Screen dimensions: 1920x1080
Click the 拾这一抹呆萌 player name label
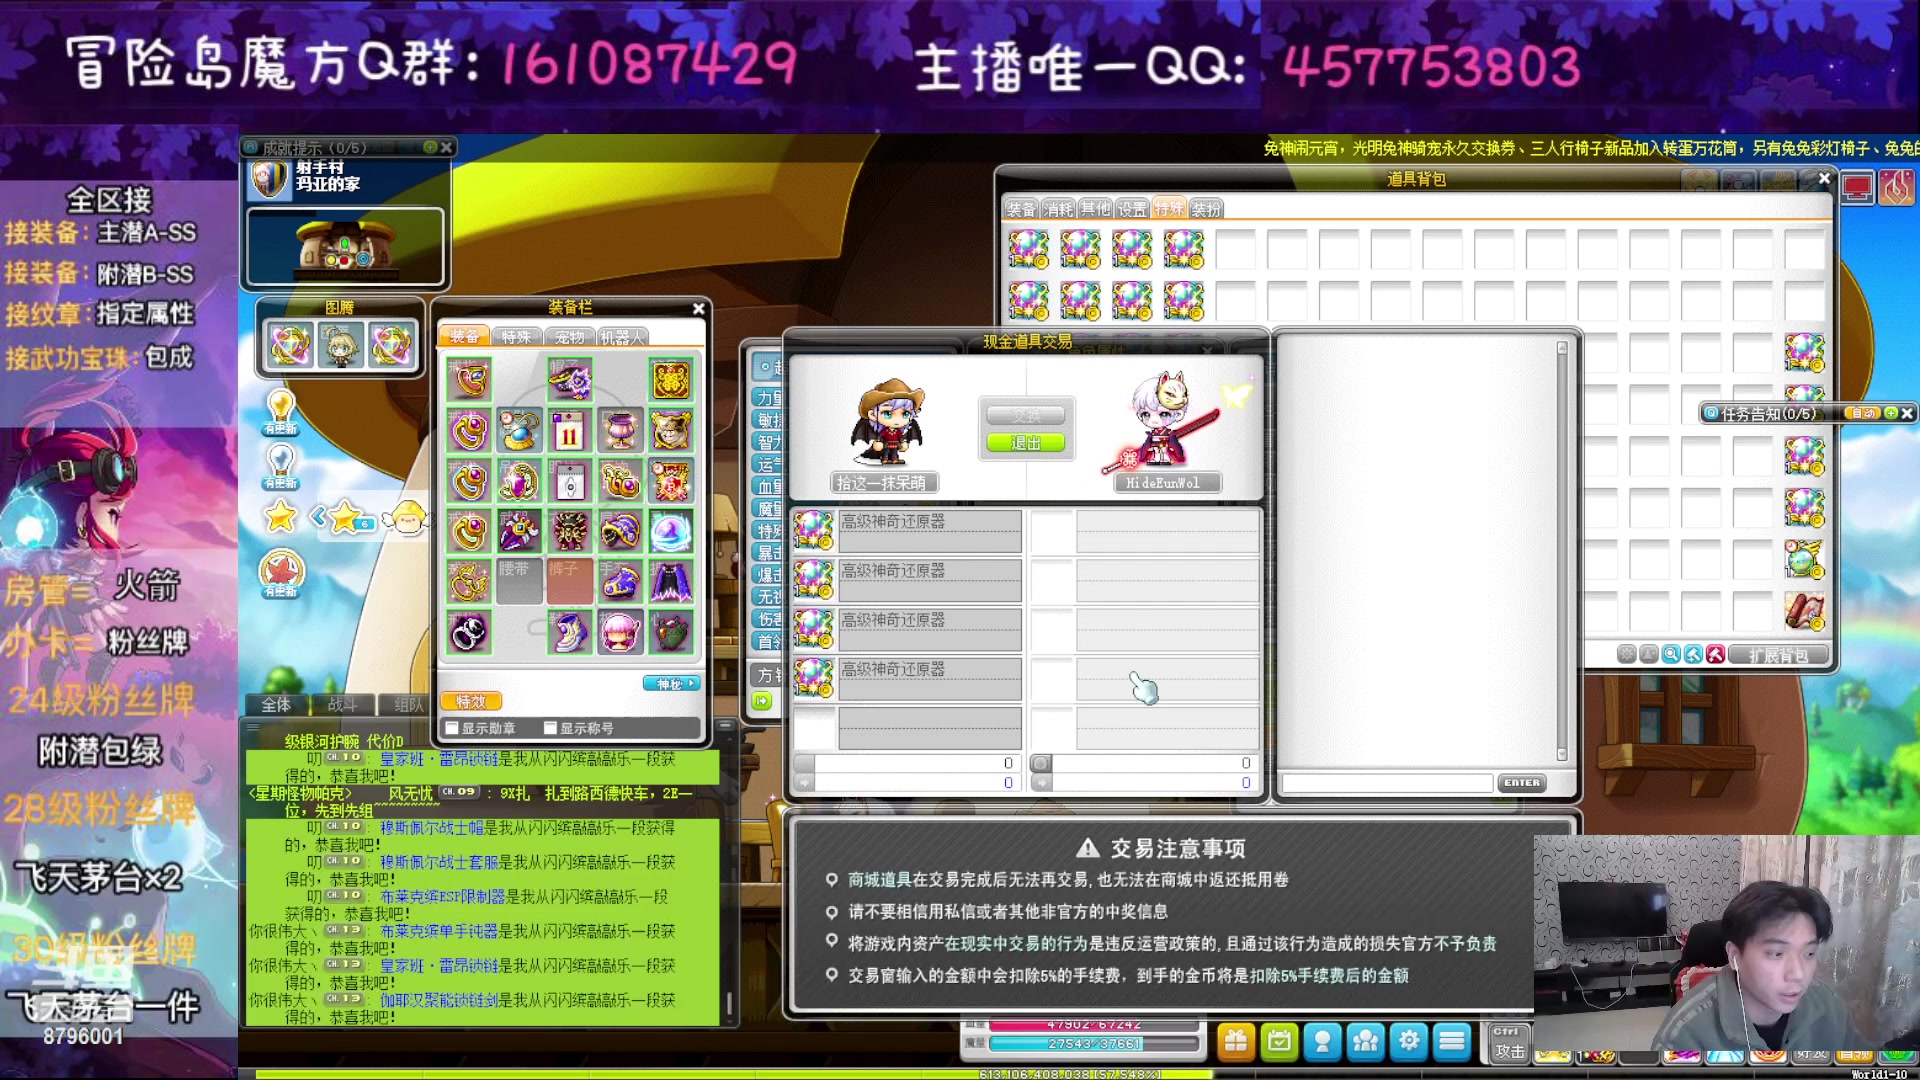[x=882, y=483]
